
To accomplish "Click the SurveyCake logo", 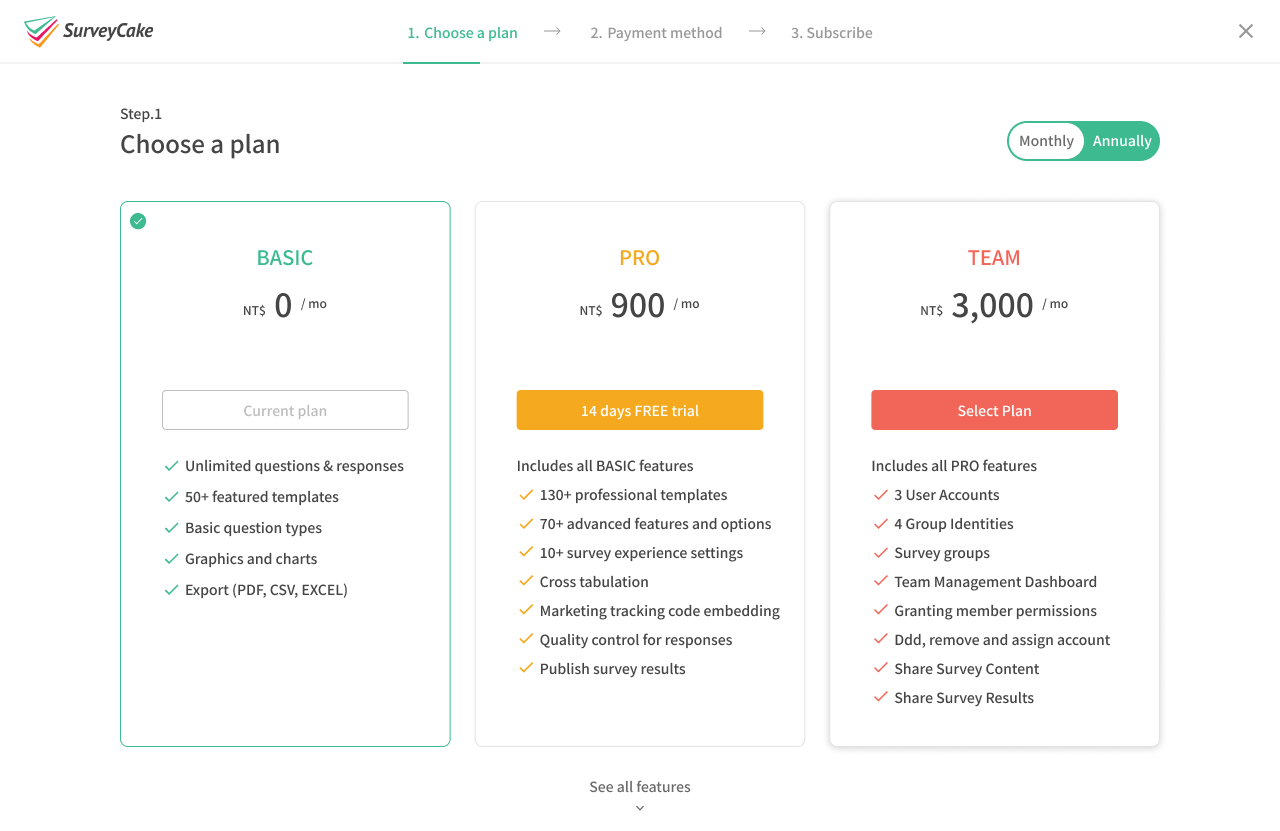I will click(89, 31).
